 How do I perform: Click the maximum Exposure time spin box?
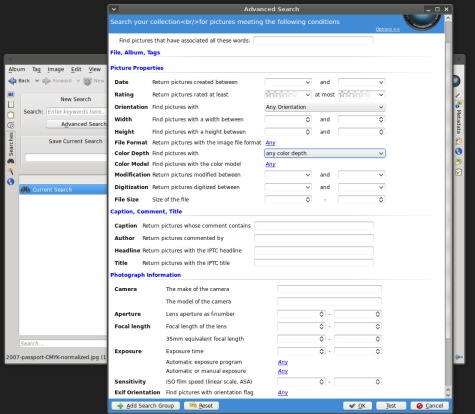pyautogui.click(x=358, y=351)
